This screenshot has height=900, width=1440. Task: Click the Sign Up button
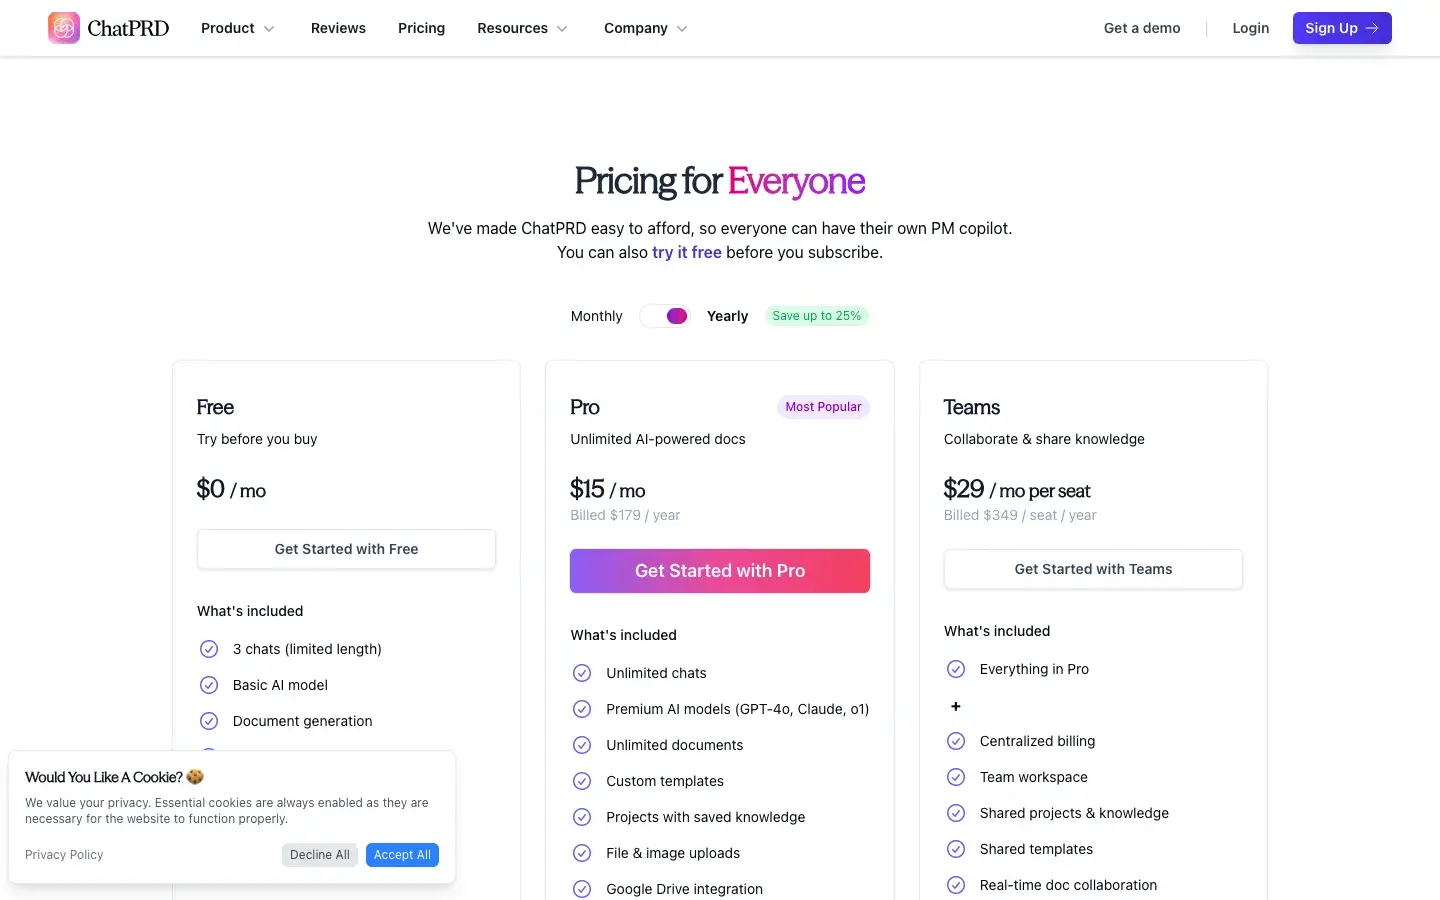coord(1341,28)
